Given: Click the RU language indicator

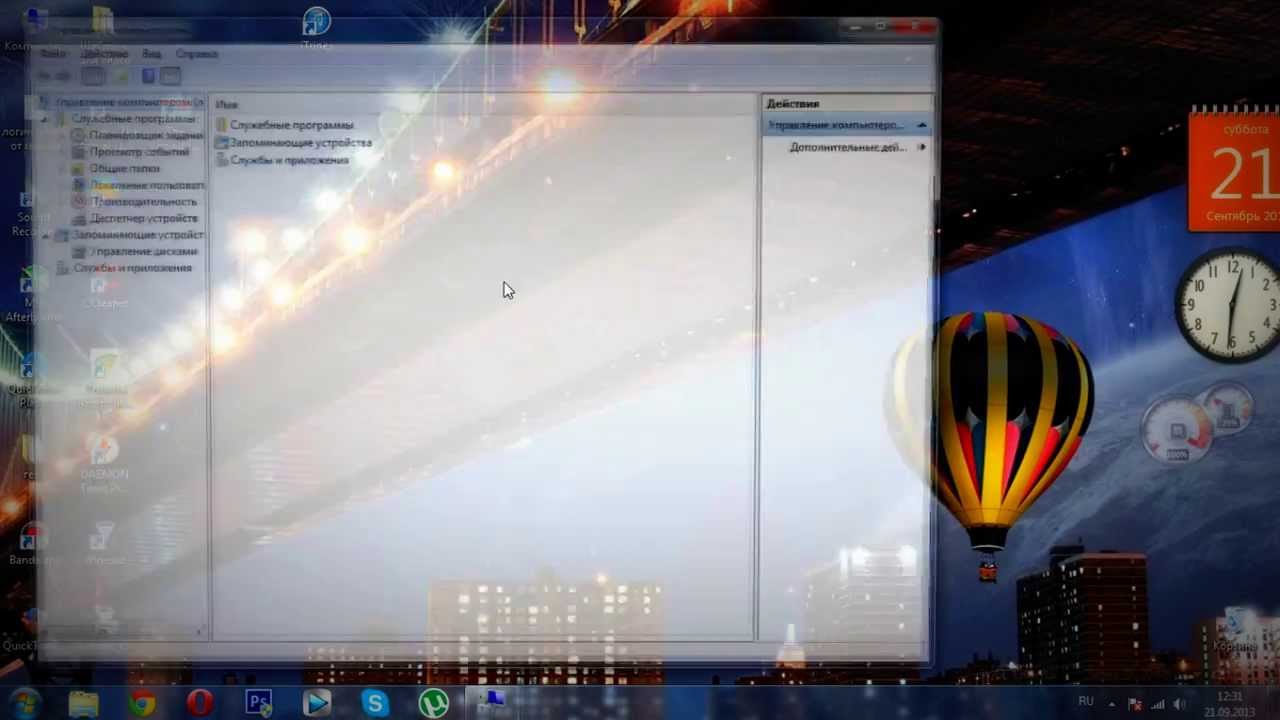Looking at the screenshot, I should pyautogui.click(x=1086, y=702).
